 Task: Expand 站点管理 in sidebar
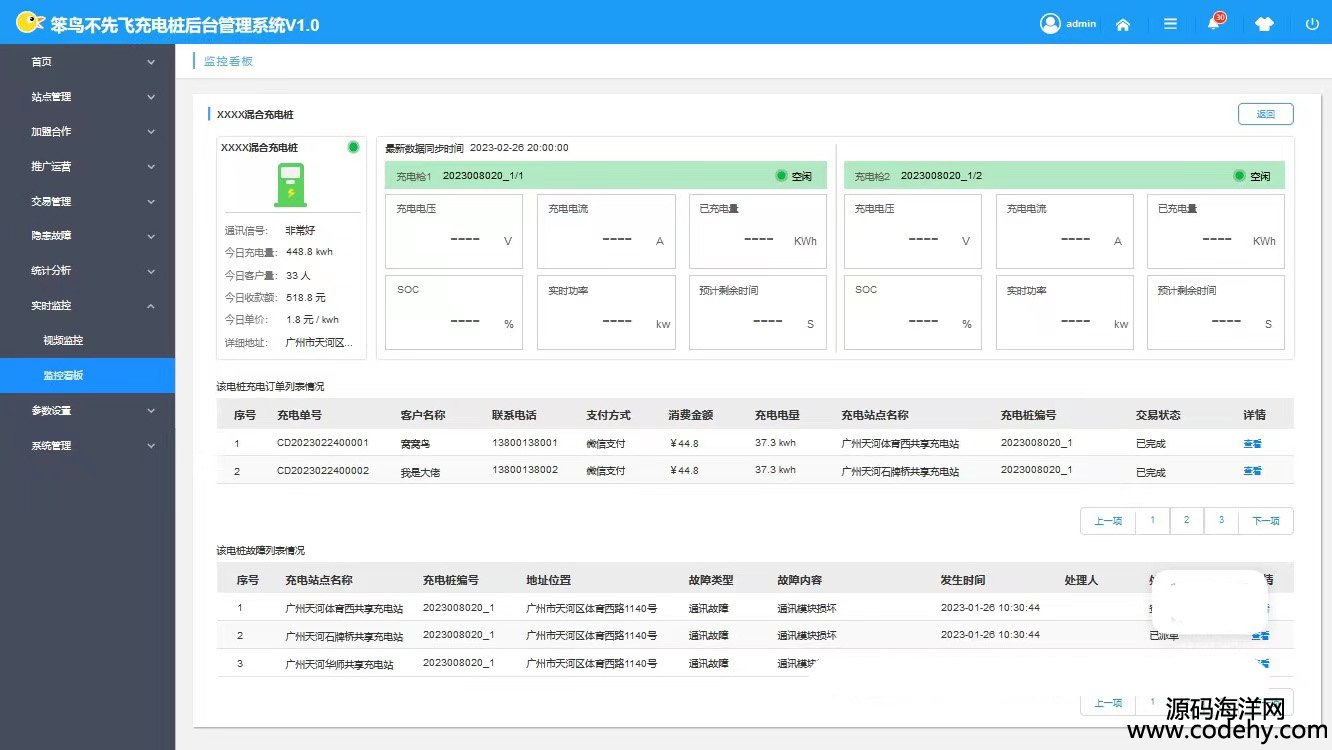tap(87, 97)
